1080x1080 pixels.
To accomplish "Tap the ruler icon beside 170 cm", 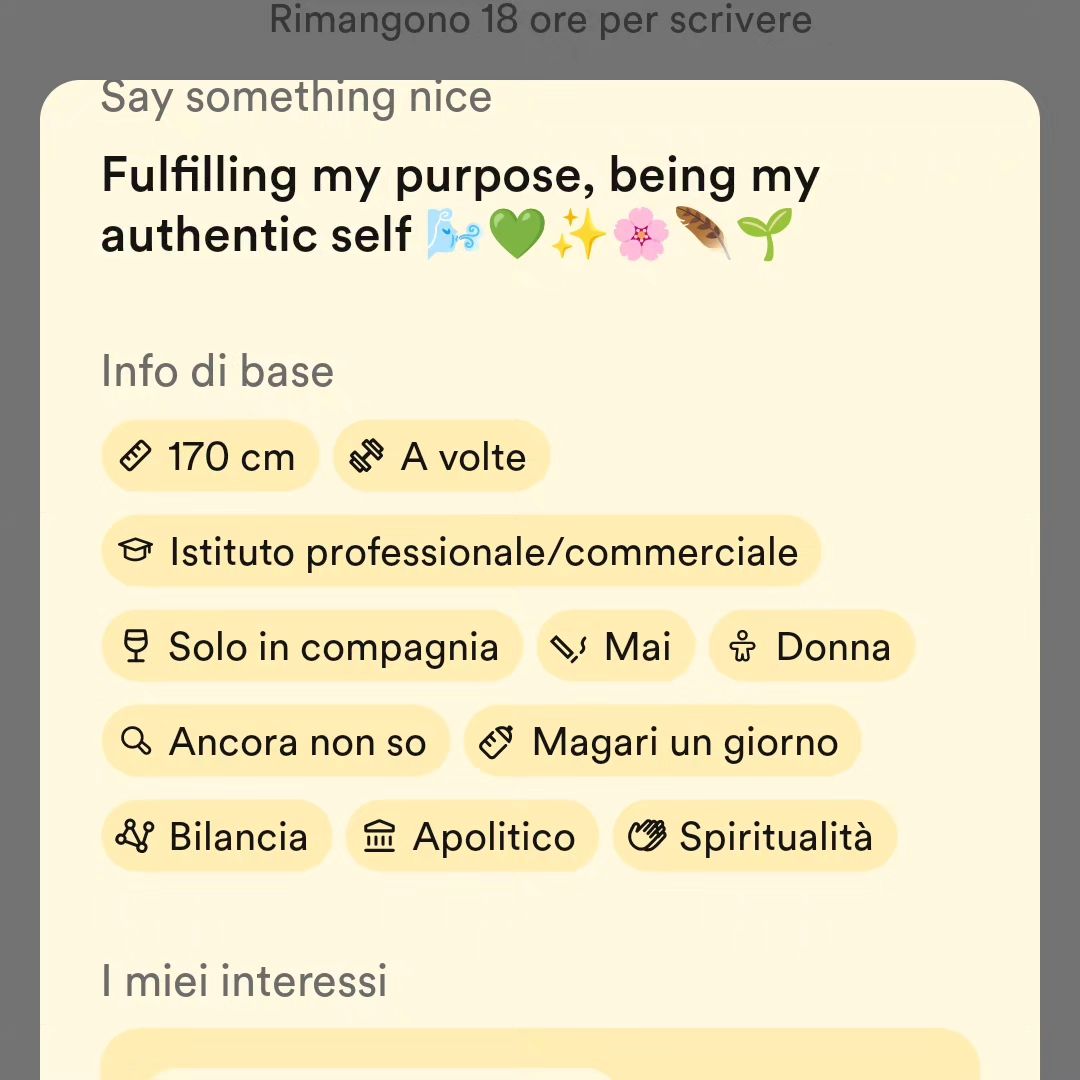I will 135,456.
